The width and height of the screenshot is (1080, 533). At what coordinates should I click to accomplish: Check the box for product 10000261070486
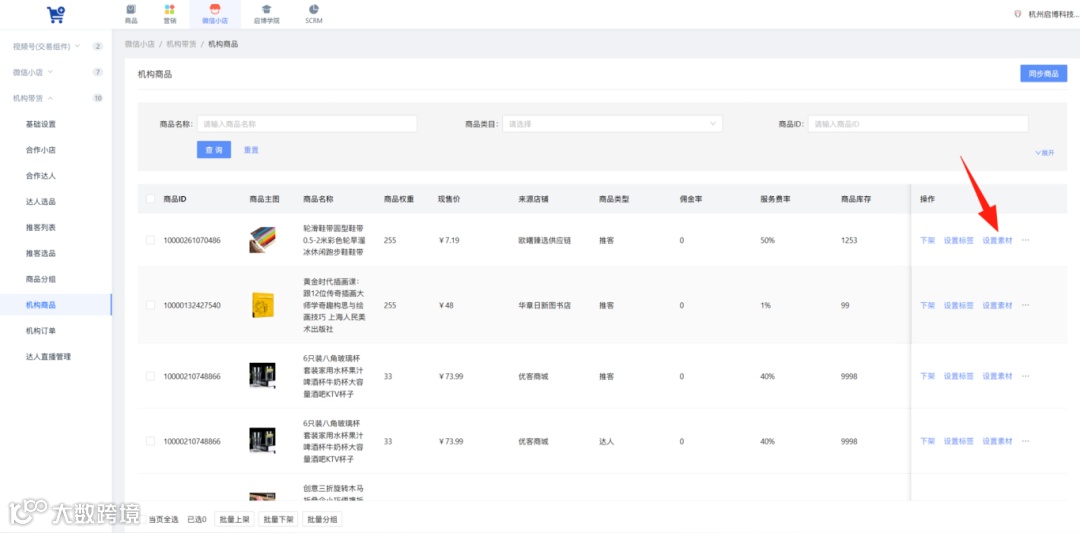[151, 240]
